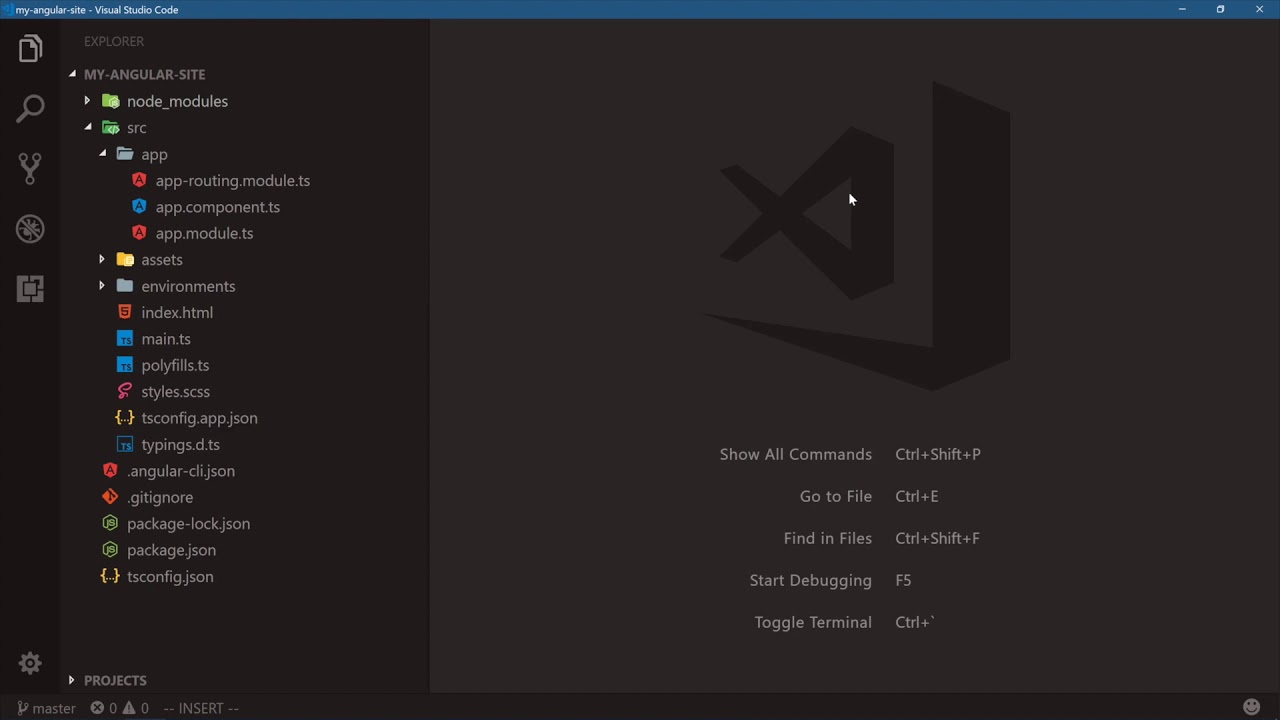Click the src folder icon
The image size is (1280, 720).
111,128
